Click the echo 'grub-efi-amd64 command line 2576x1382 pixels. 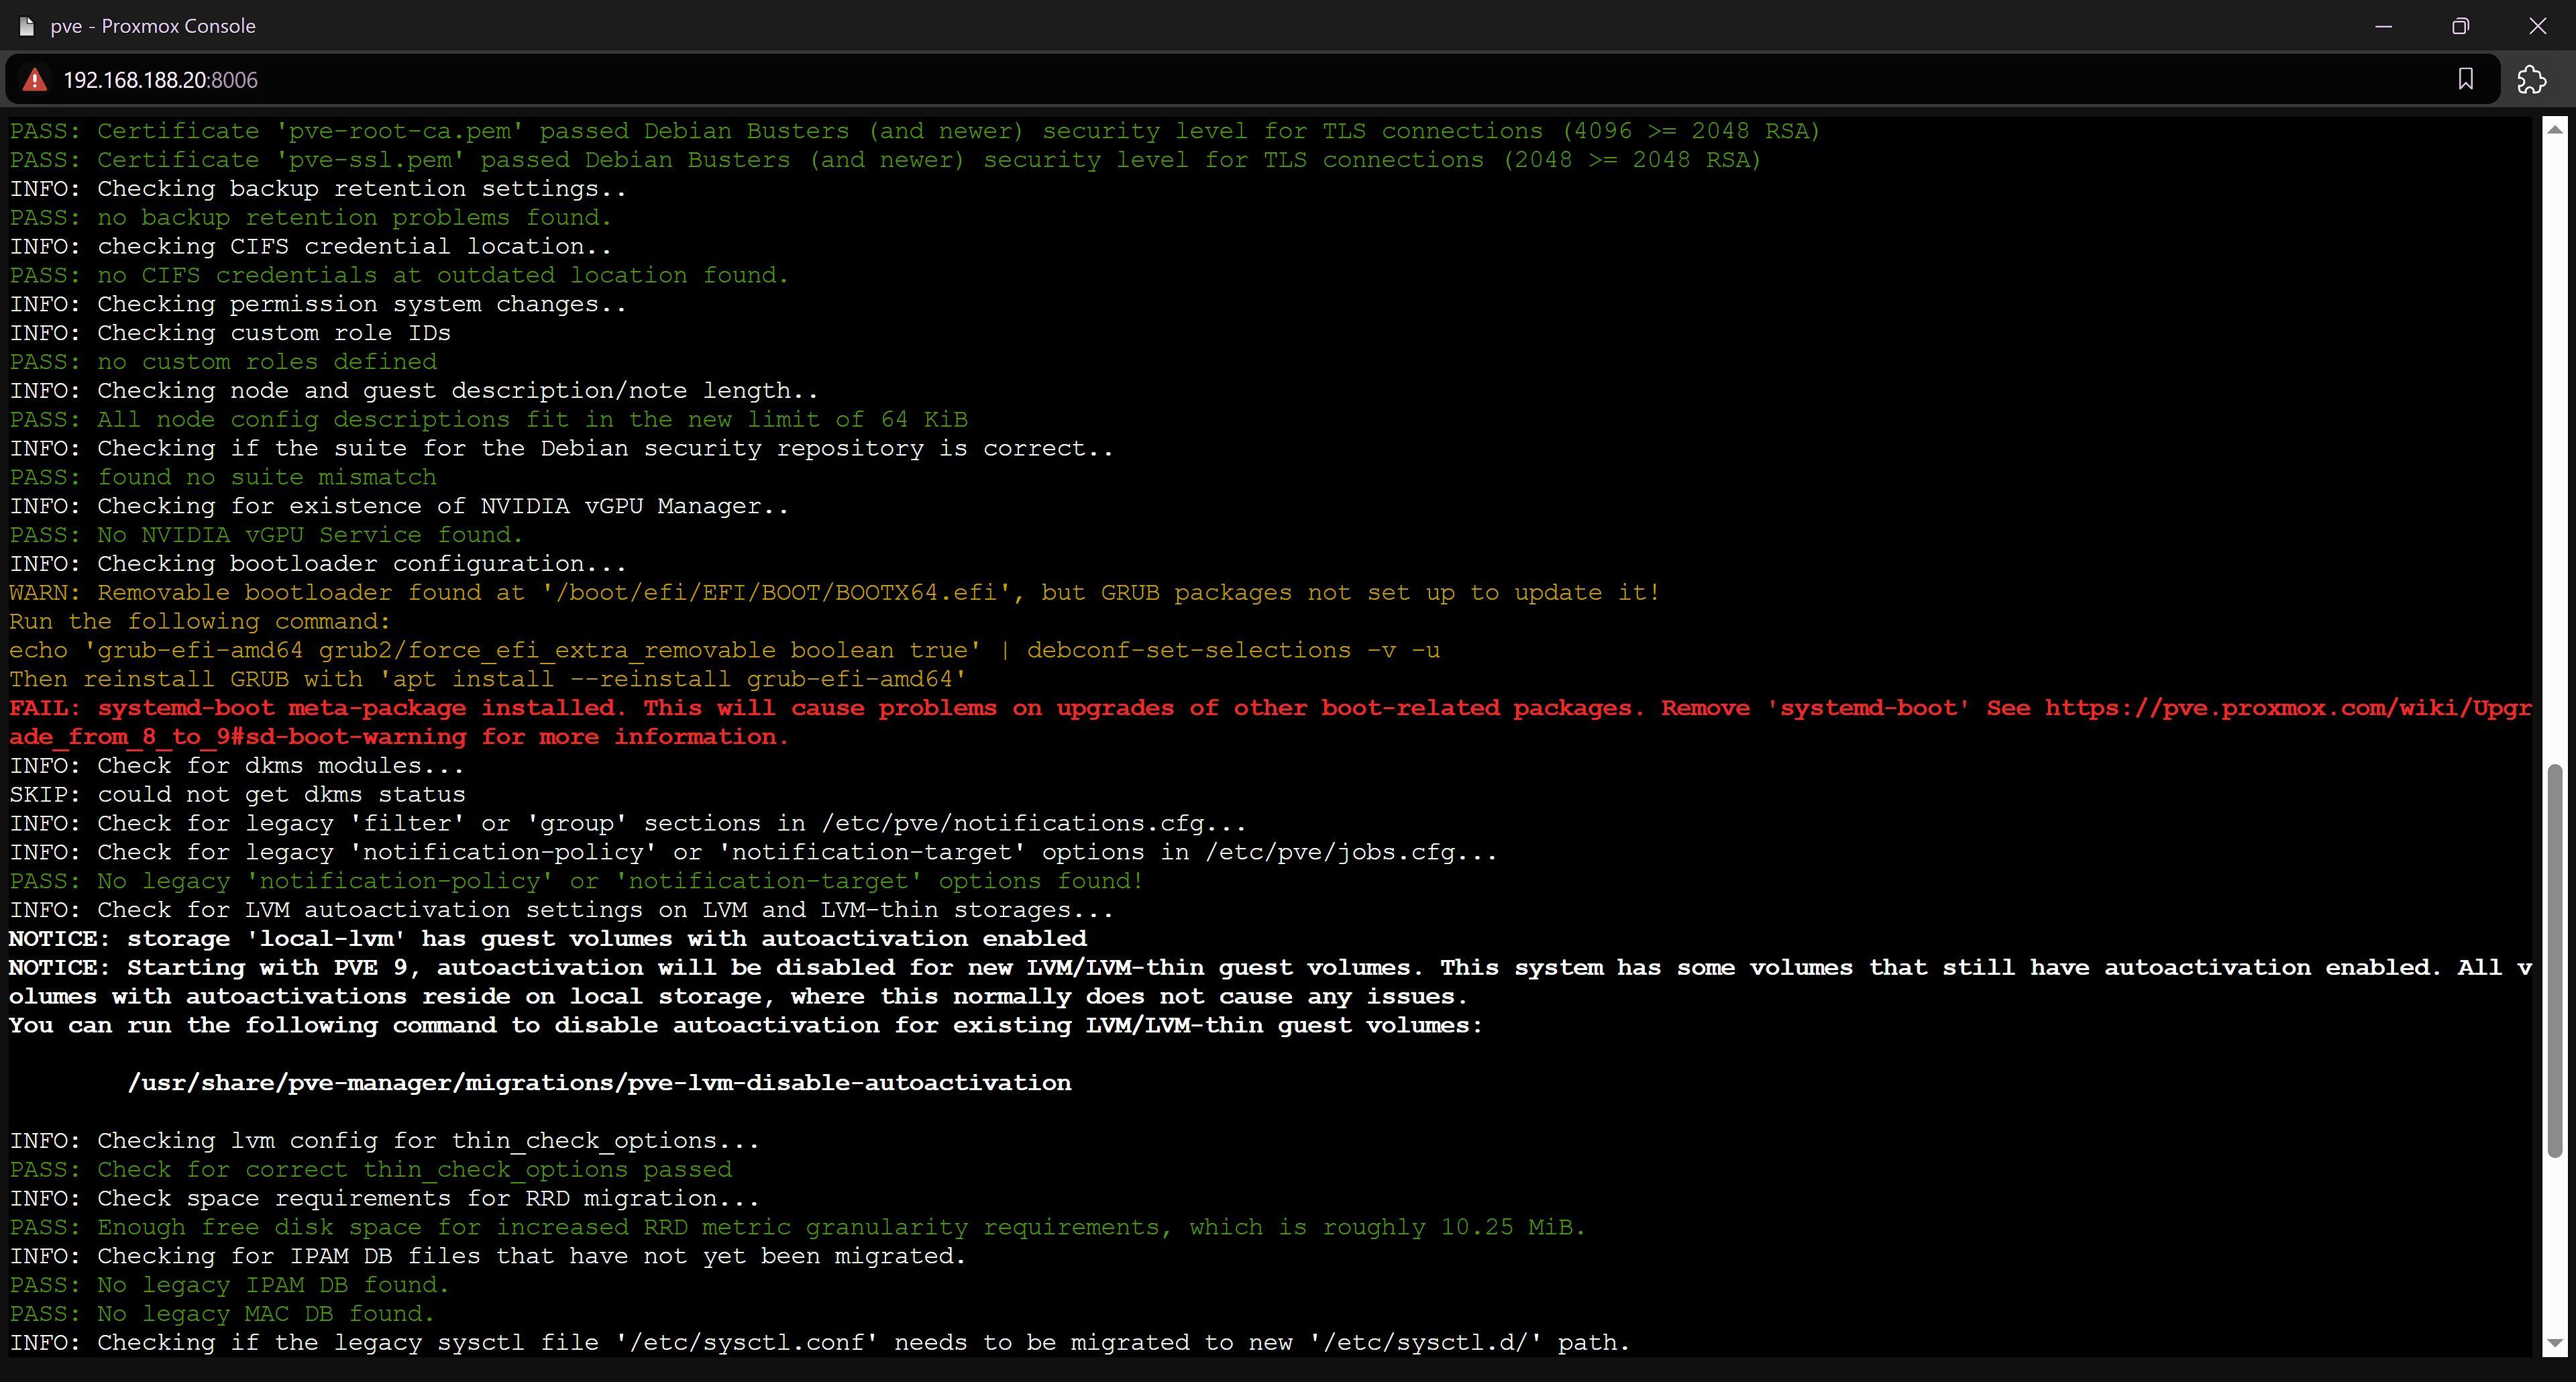click(x=725, y=650)
